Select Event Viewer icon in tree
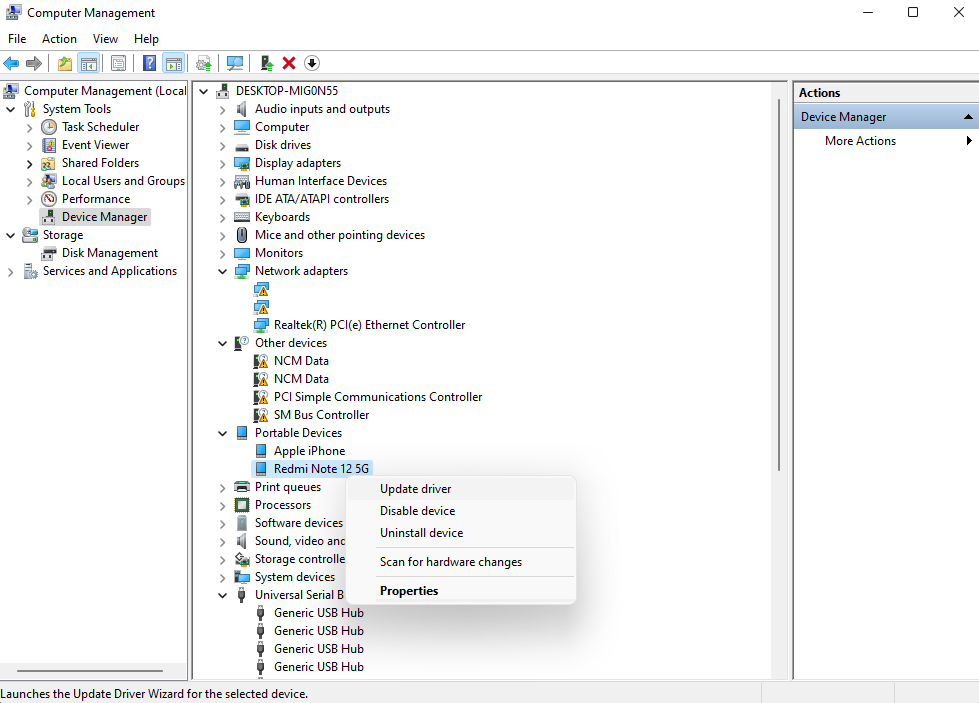Viewport: 979px width, 703px height. click(x=49, y=145)
